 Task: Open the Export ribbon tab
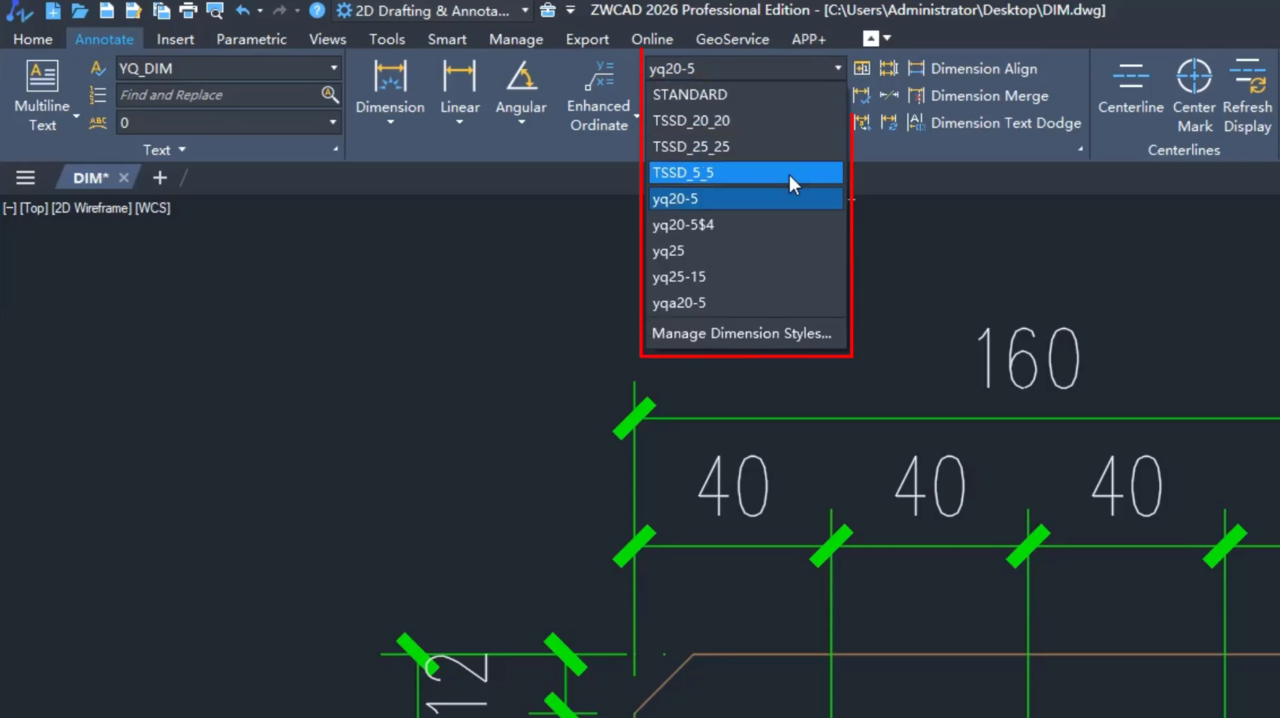587,39
